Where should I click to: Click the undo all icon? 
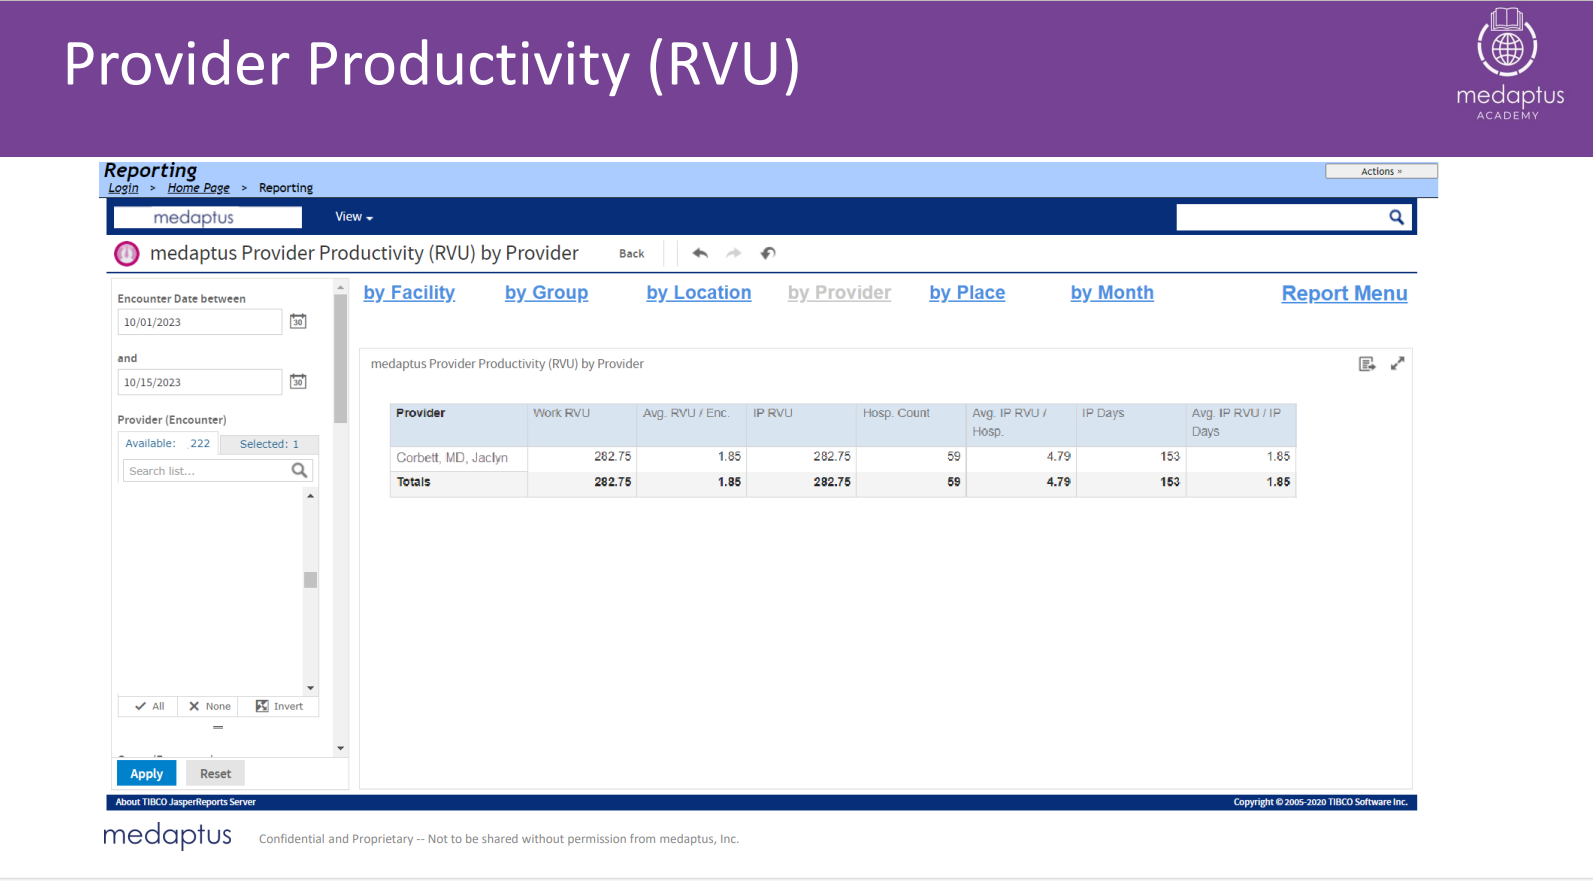[768, 253]
